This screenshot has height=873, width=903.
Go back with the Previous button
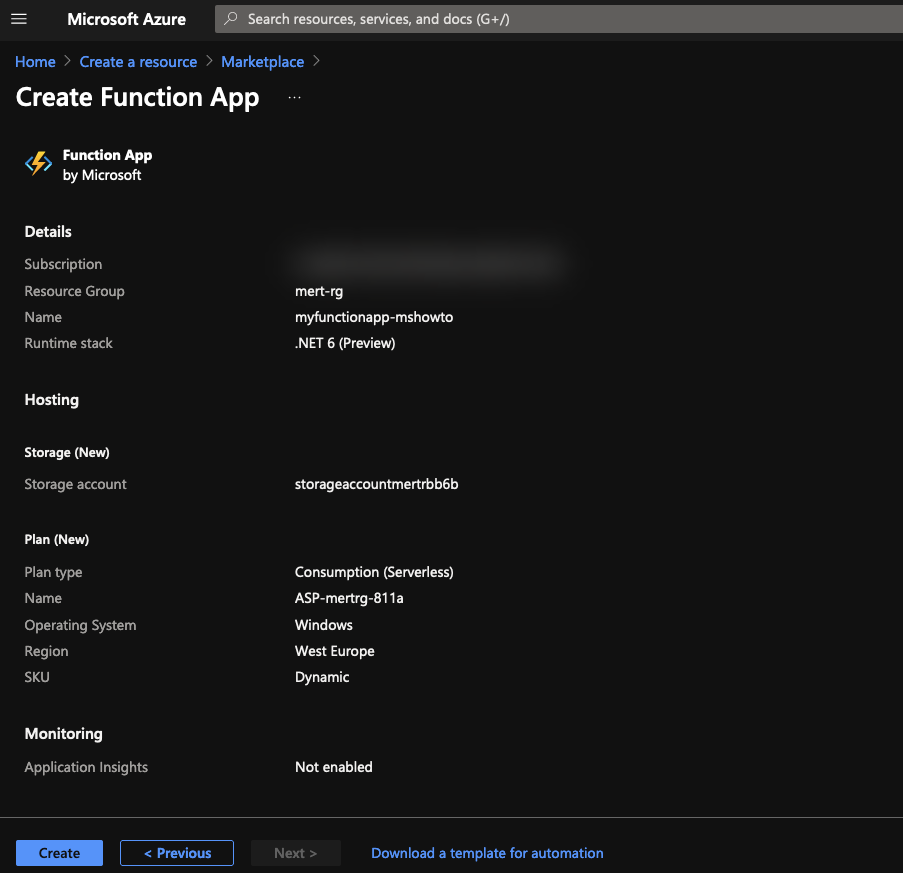pyautogui.click(x=177, y=853)
